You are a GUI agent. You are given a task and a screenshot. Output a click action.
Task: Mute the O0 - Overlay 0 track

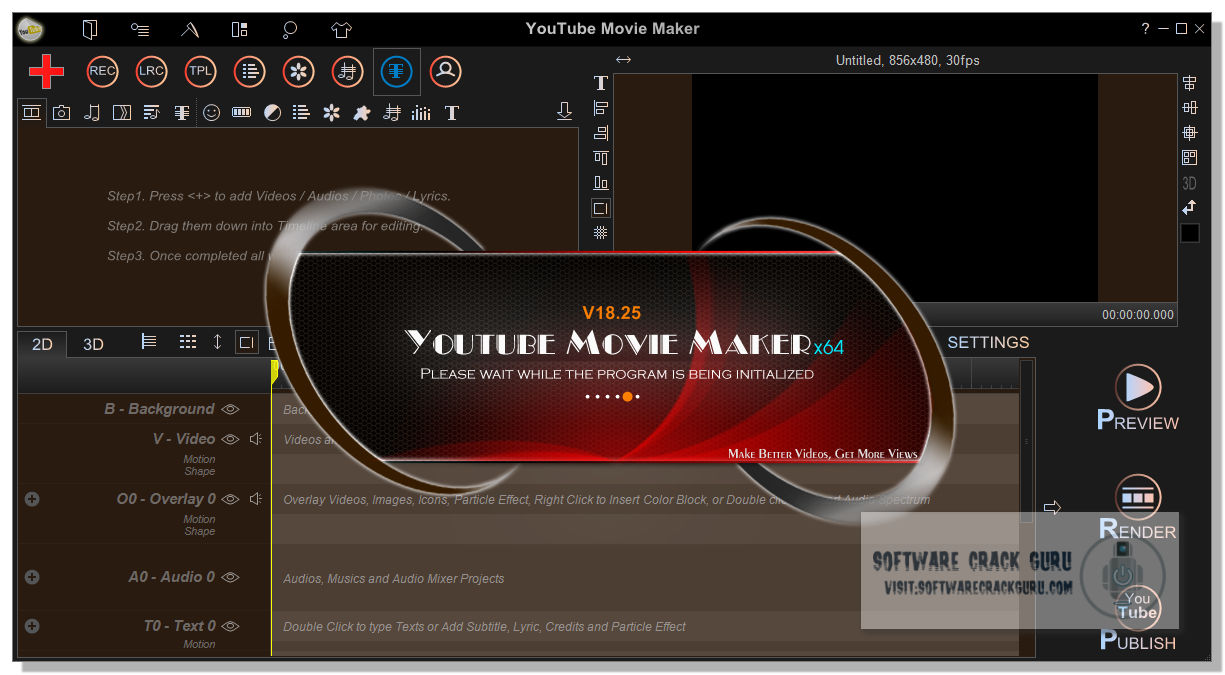256,499
